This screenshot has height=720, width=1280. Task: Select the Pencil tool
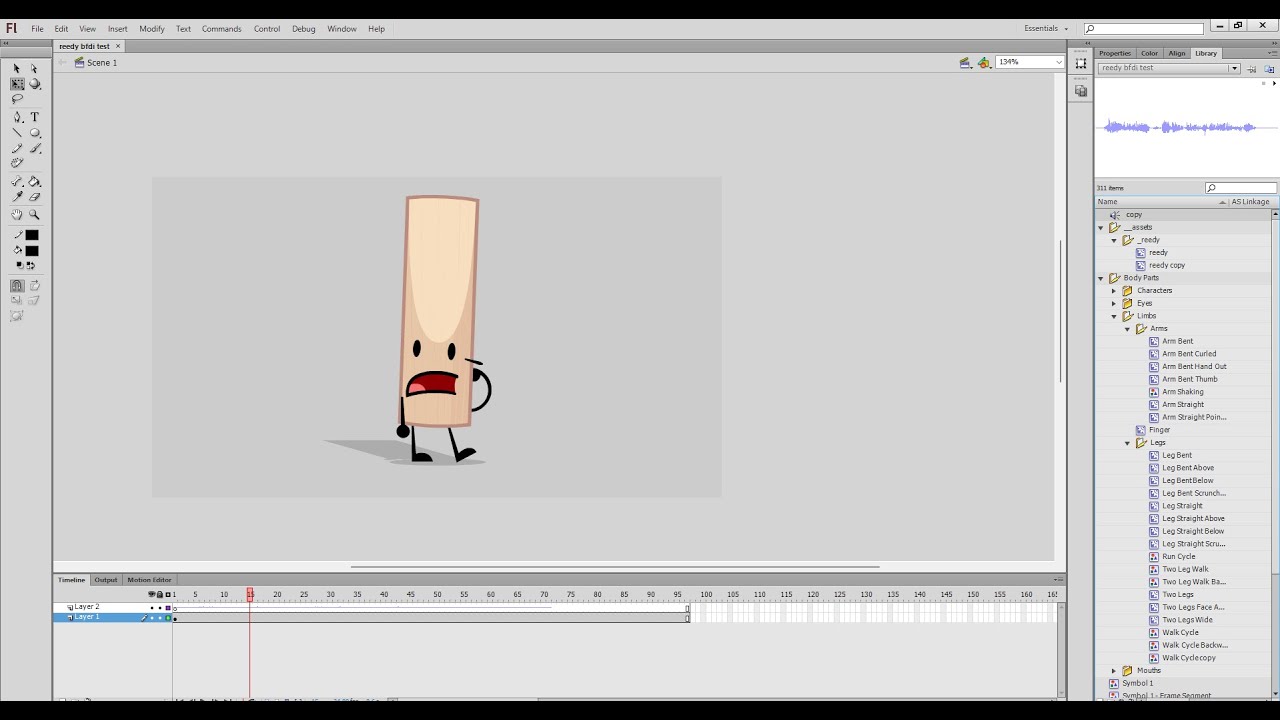17,148
